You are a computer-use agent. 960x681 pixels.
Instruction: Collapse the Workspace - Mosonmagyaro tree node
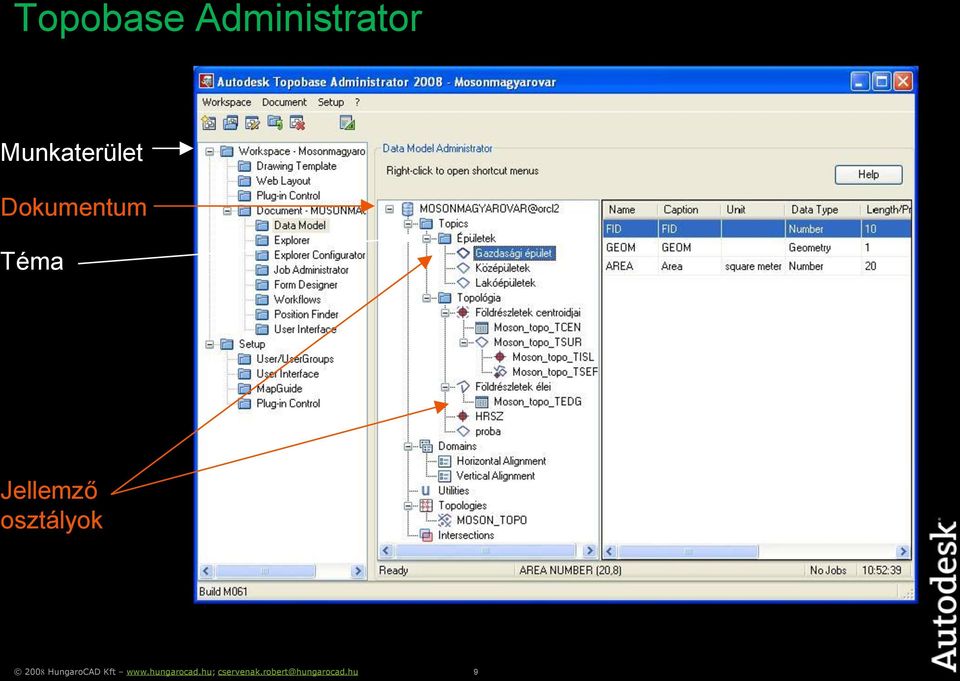pos(209,151)
